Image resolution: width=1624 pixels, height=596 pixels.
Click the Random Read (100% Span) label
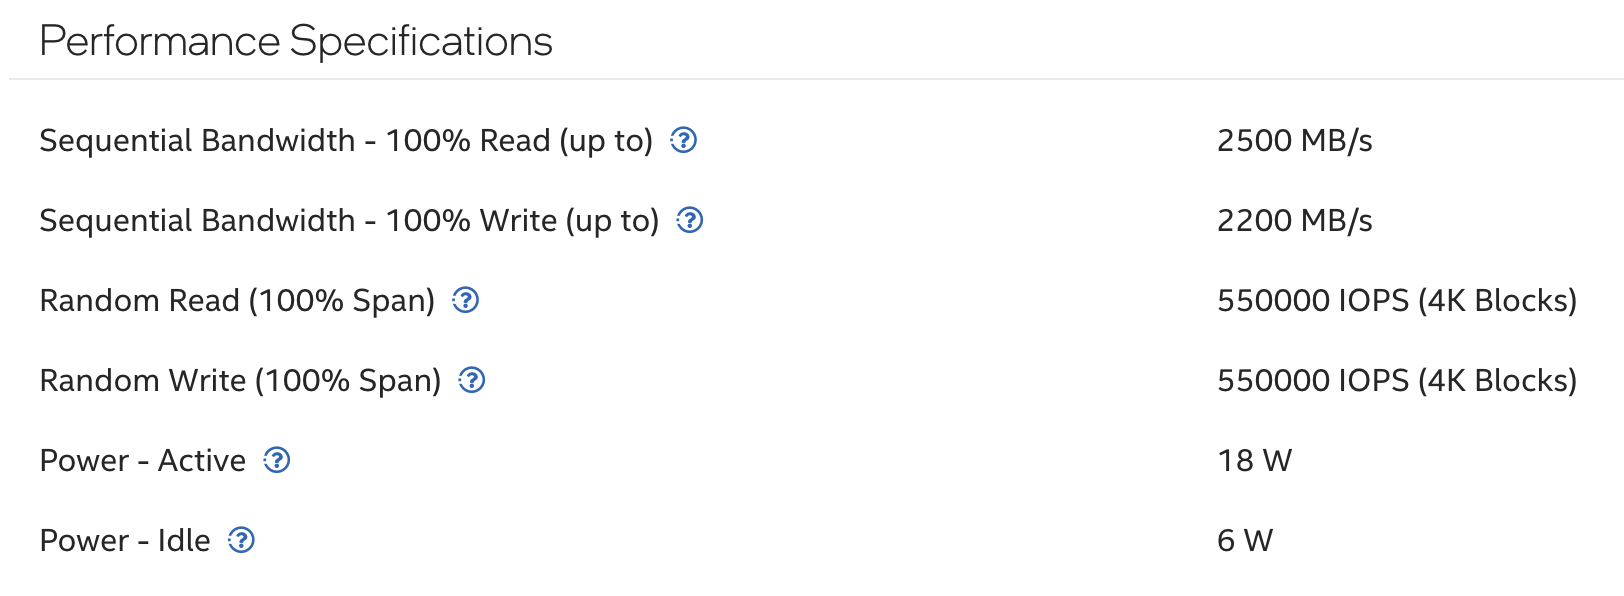click(x=237, y=301)
